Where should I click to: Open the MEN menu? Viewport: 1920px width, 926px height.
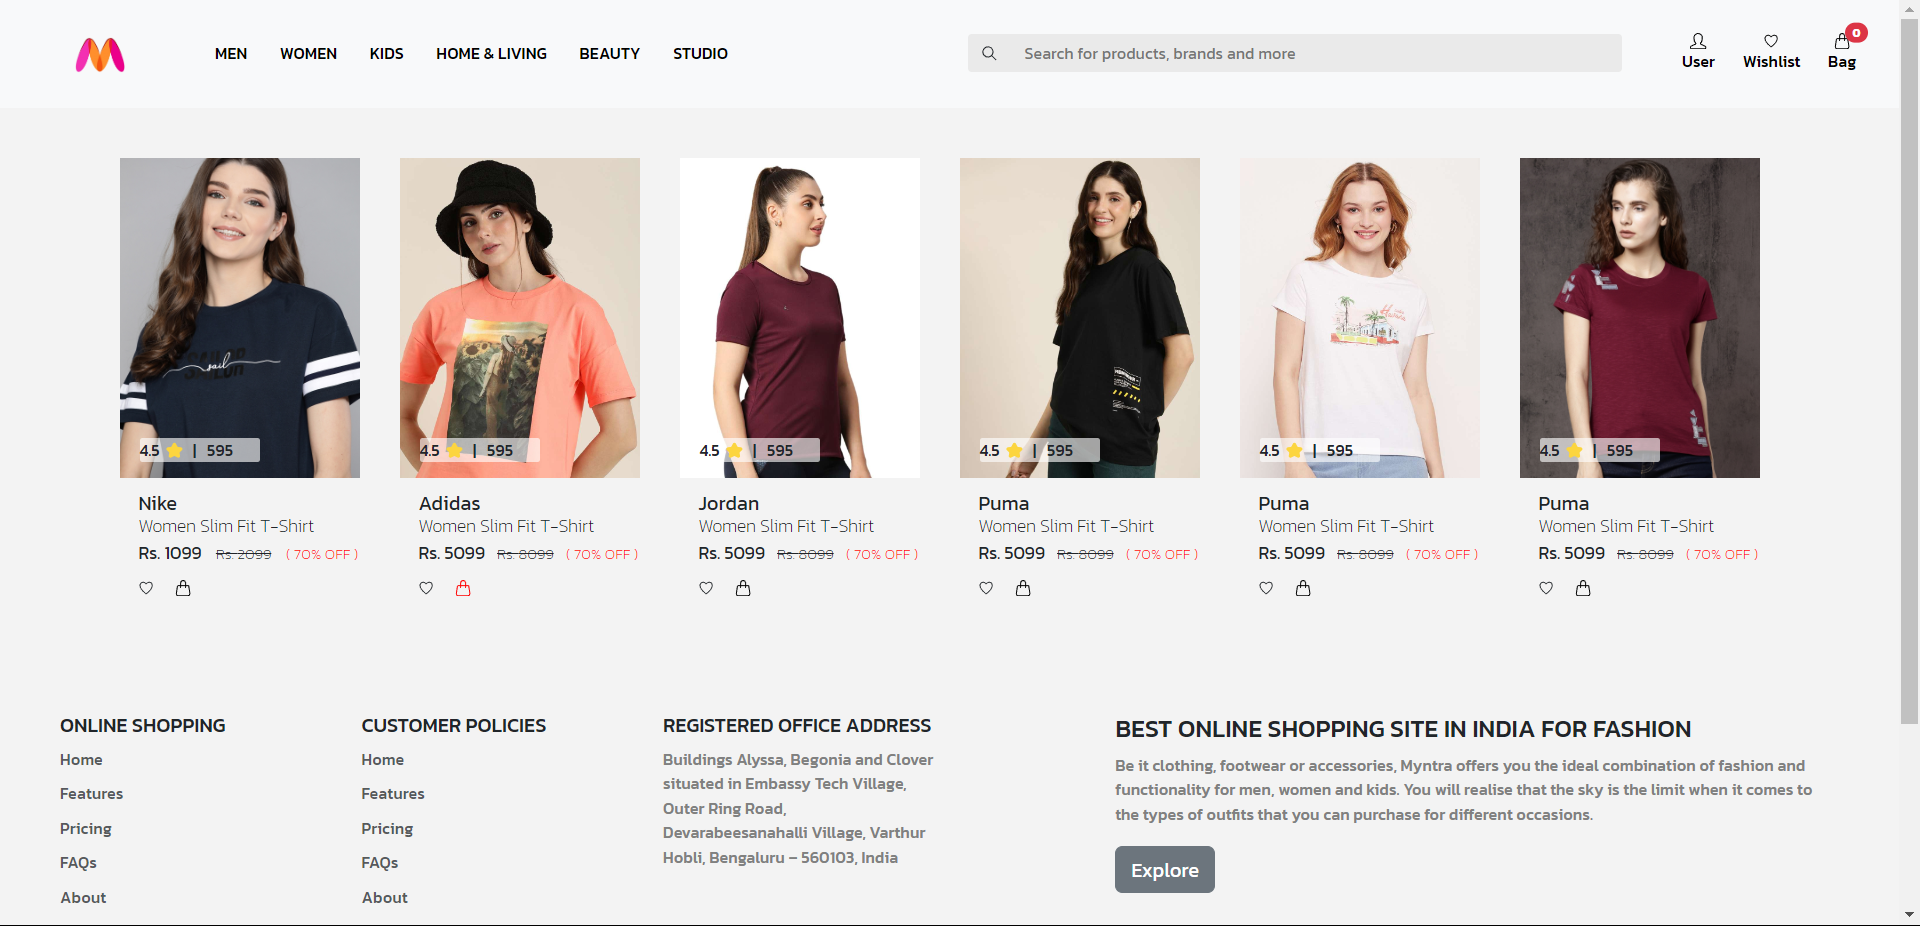(x=231, y=54)
